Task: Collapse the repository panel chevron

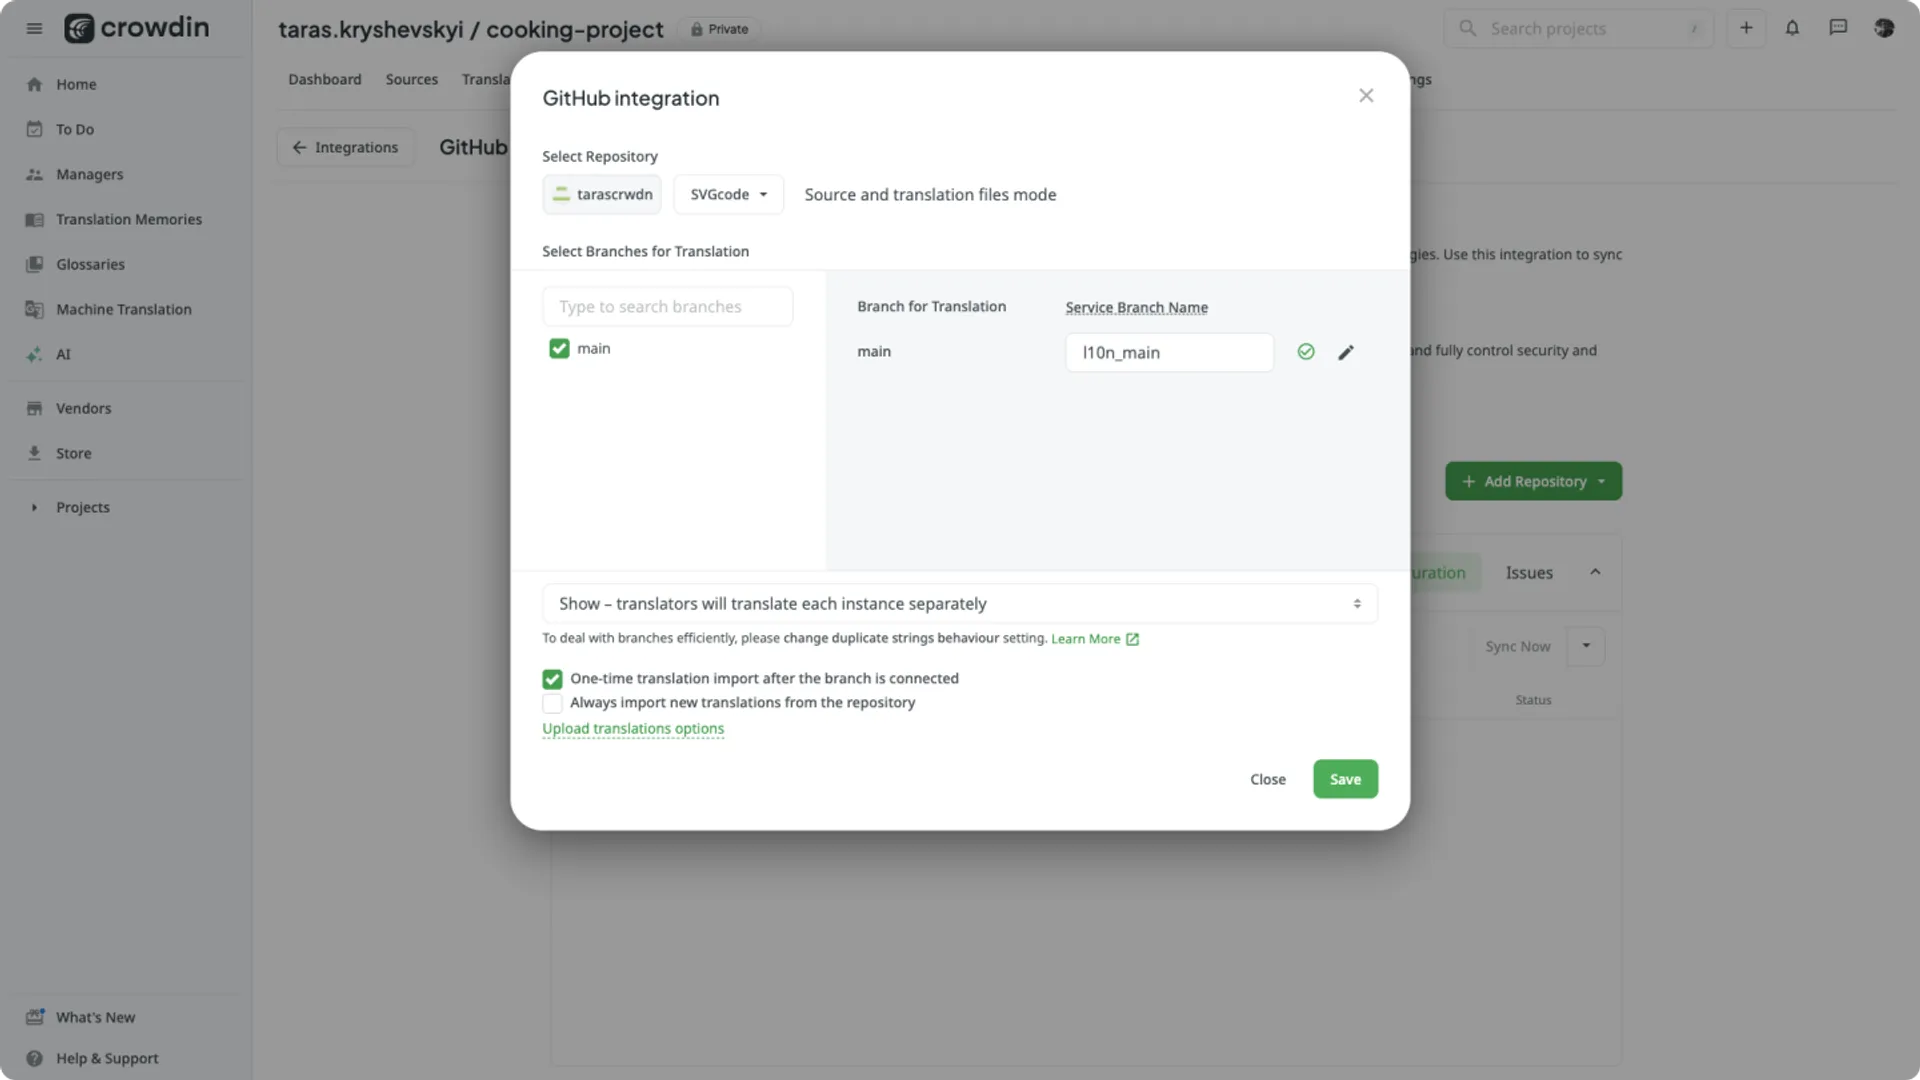Action: click(1595, 572)
